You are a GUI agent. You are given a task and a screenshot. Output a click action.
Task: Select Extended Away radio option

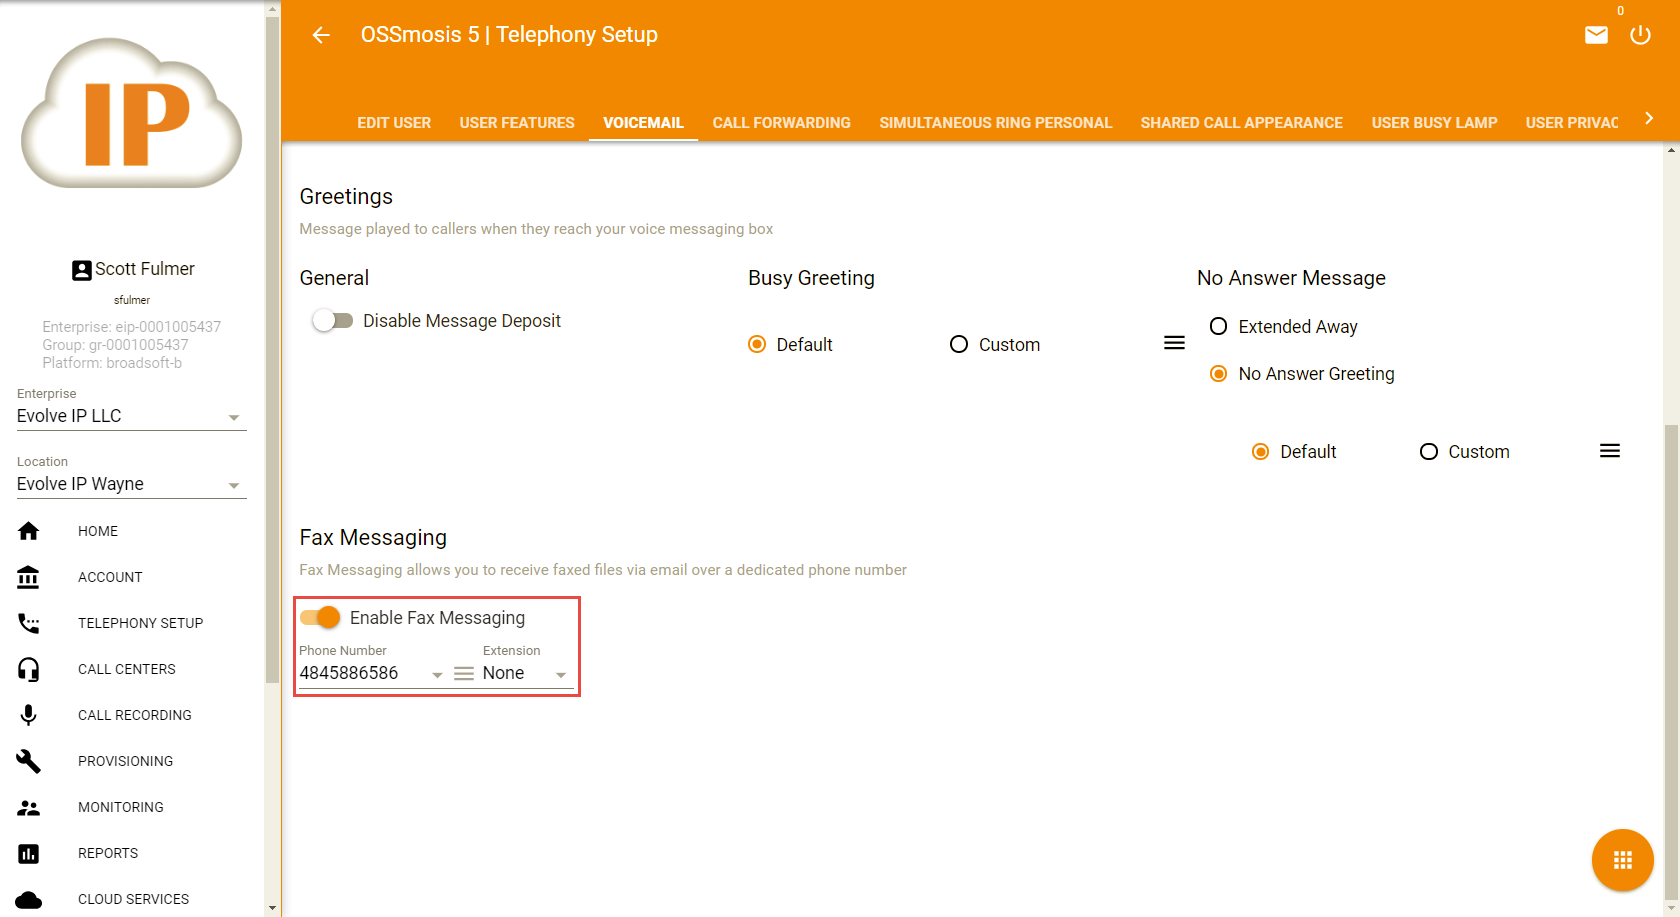(x=1218, y=327)
